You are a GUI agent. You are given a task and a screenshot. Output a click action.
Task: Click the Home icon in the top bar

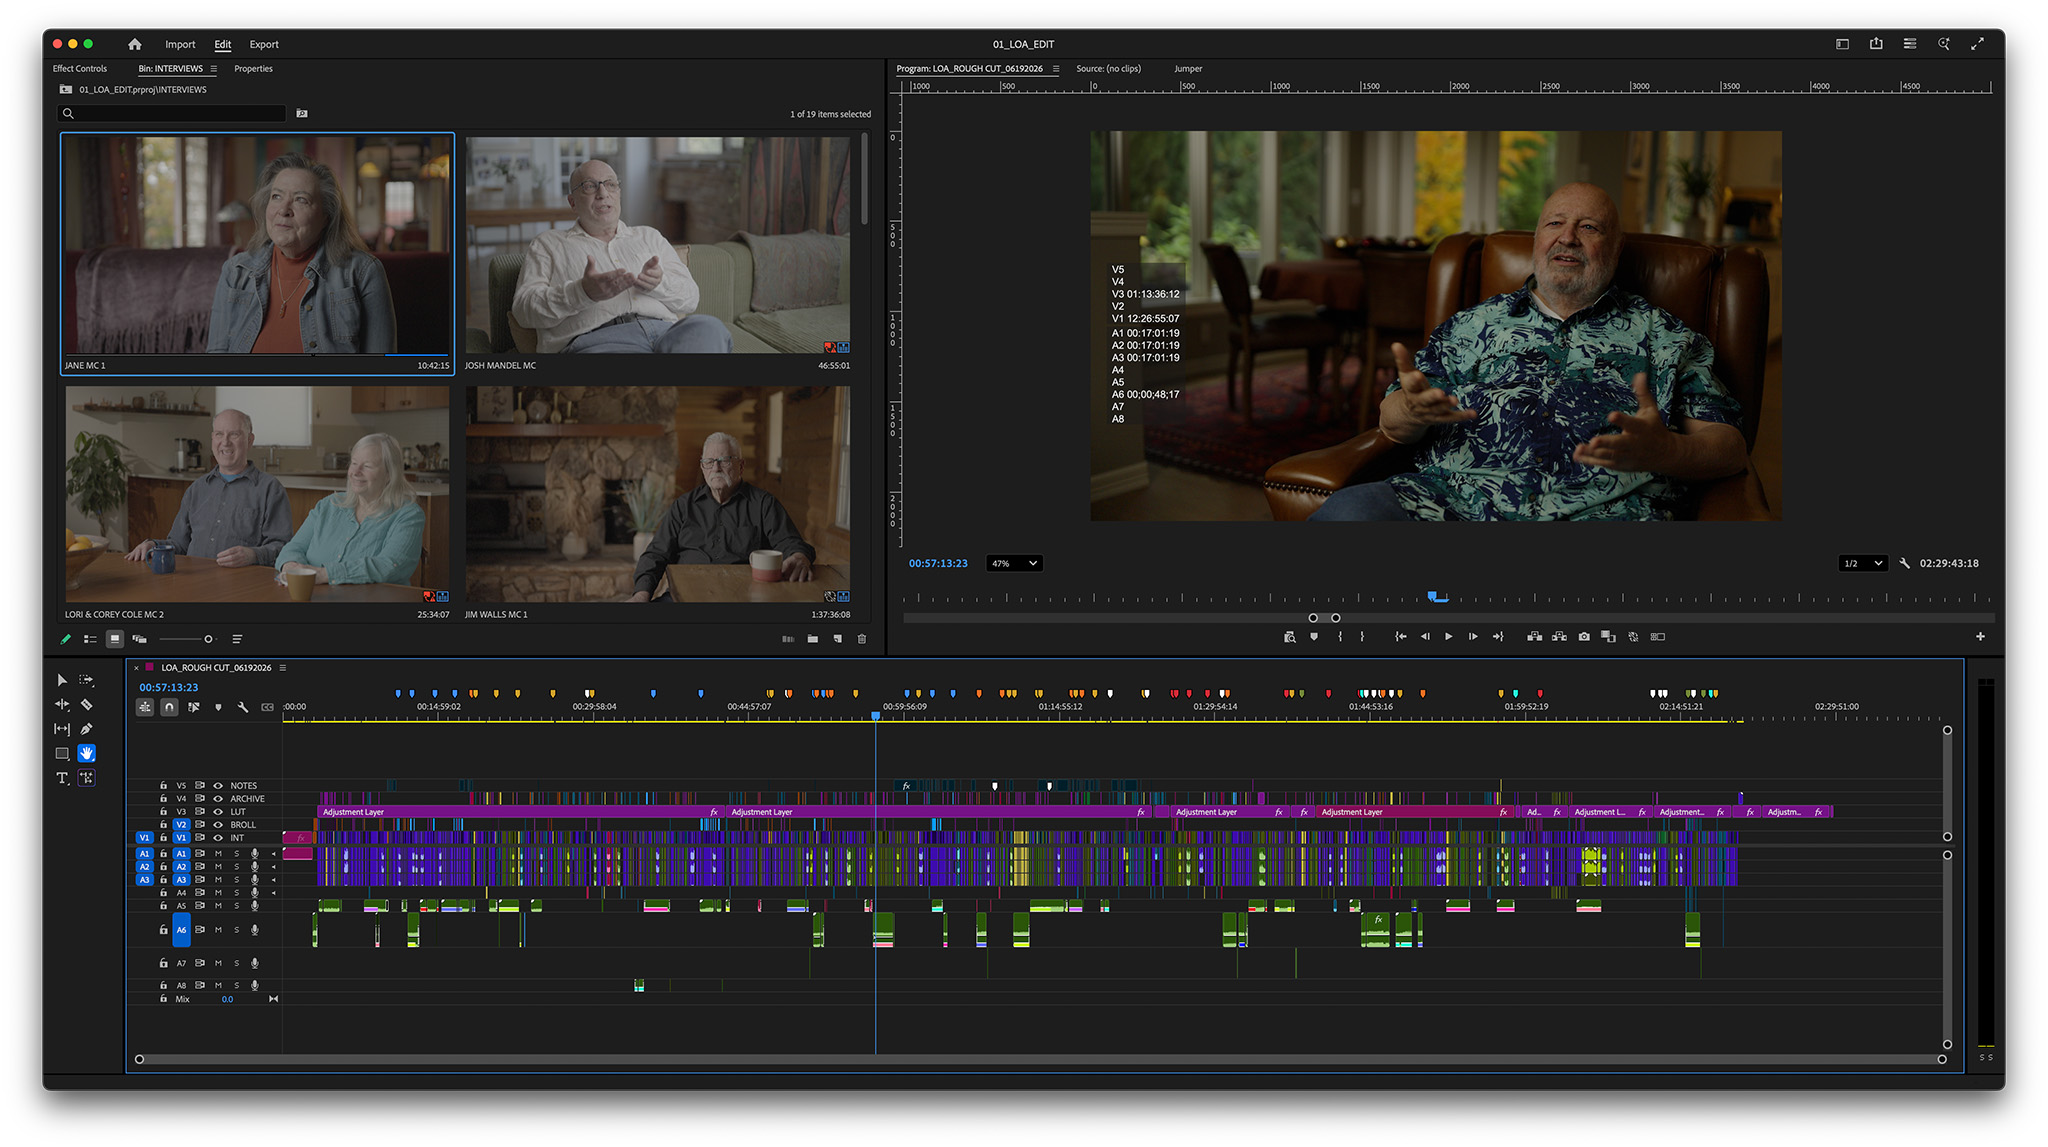click(135, 44)
